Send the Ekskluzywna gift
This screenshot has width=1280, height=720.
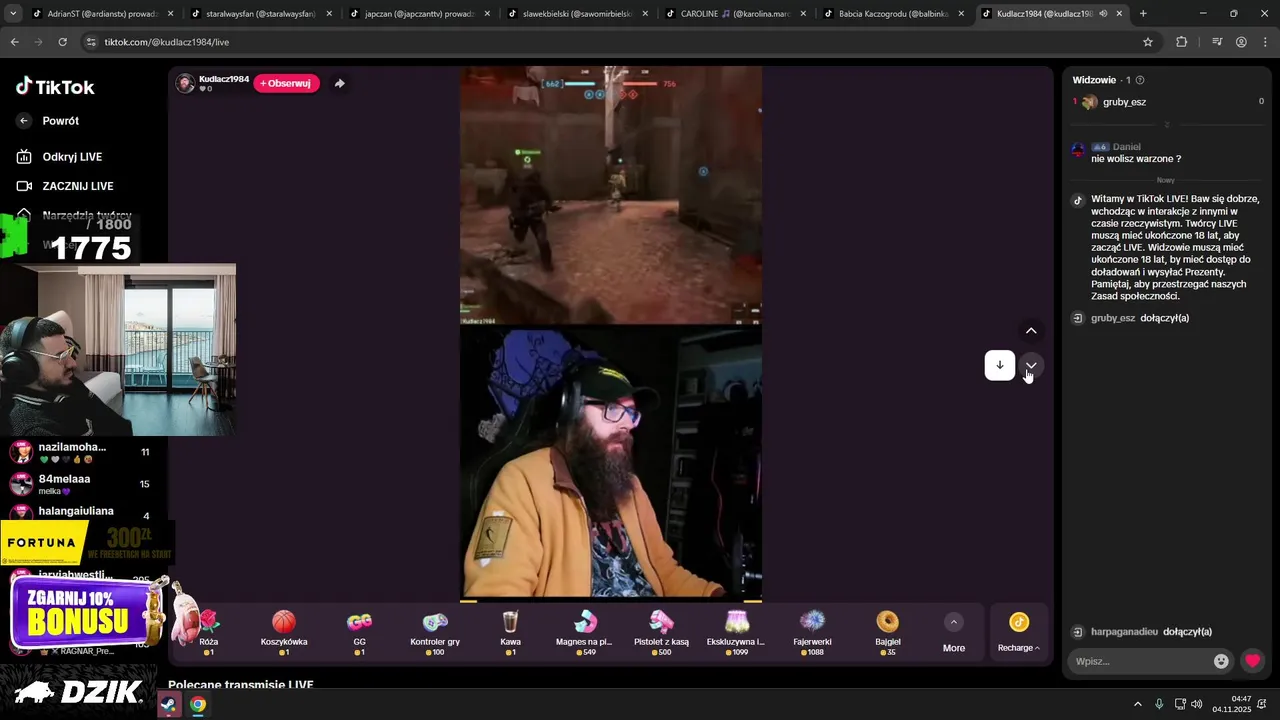click(736, 633)
